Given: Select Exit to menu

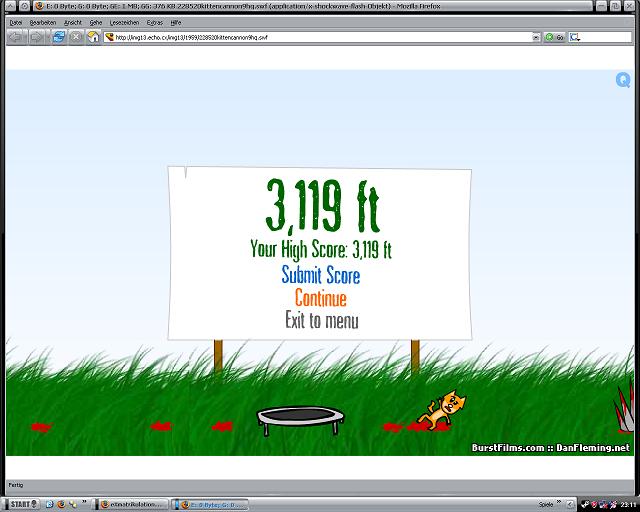Looking at the screenshot, I should coord(320,321).
